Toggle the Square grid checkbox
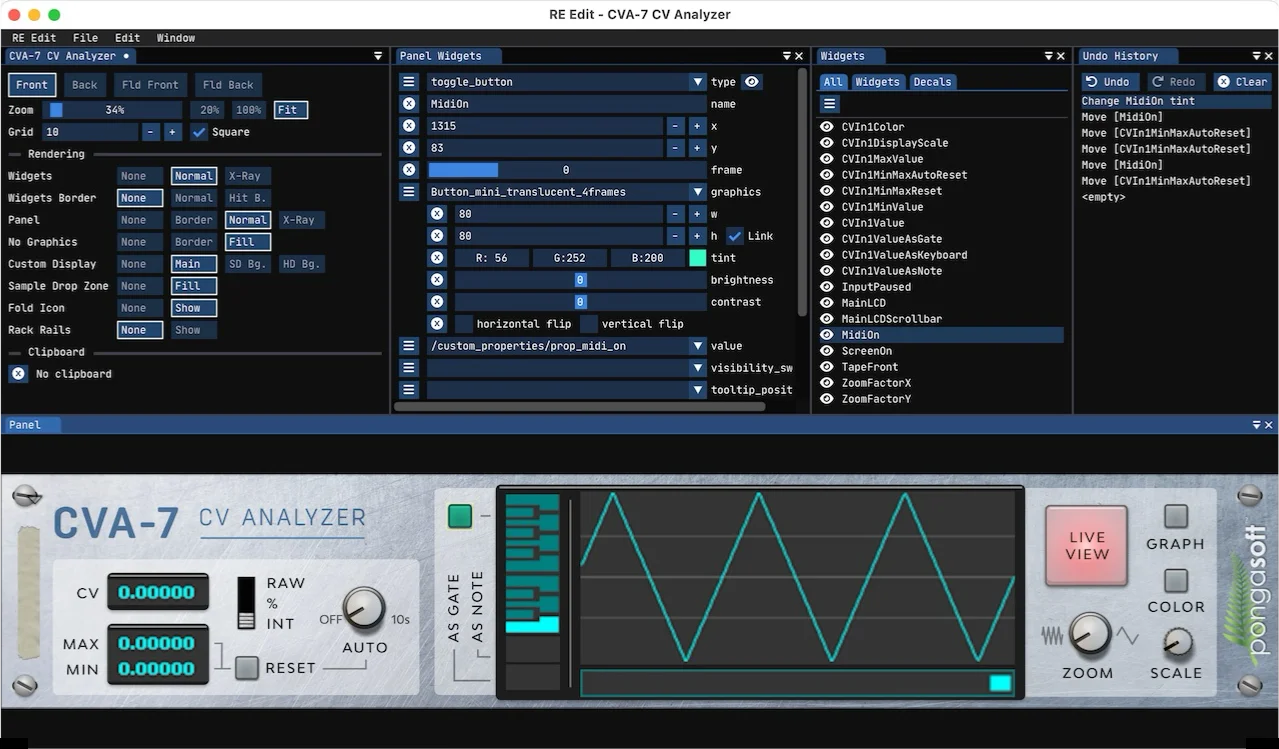Viewport: 1279px width, 749px height. coord(199,132)
